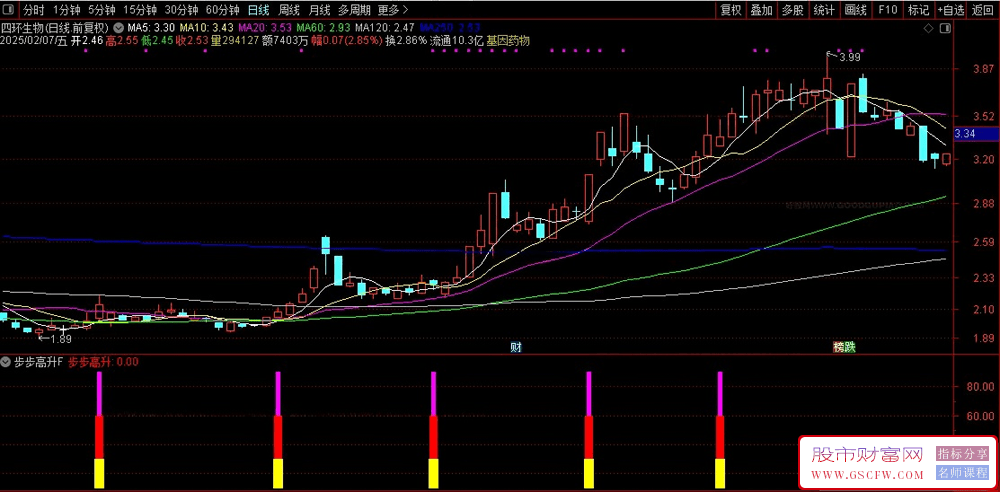The width and height of the screenshot is (1000, 492).
Task: Click the 返回 back button
Action: tap(983, 10)
